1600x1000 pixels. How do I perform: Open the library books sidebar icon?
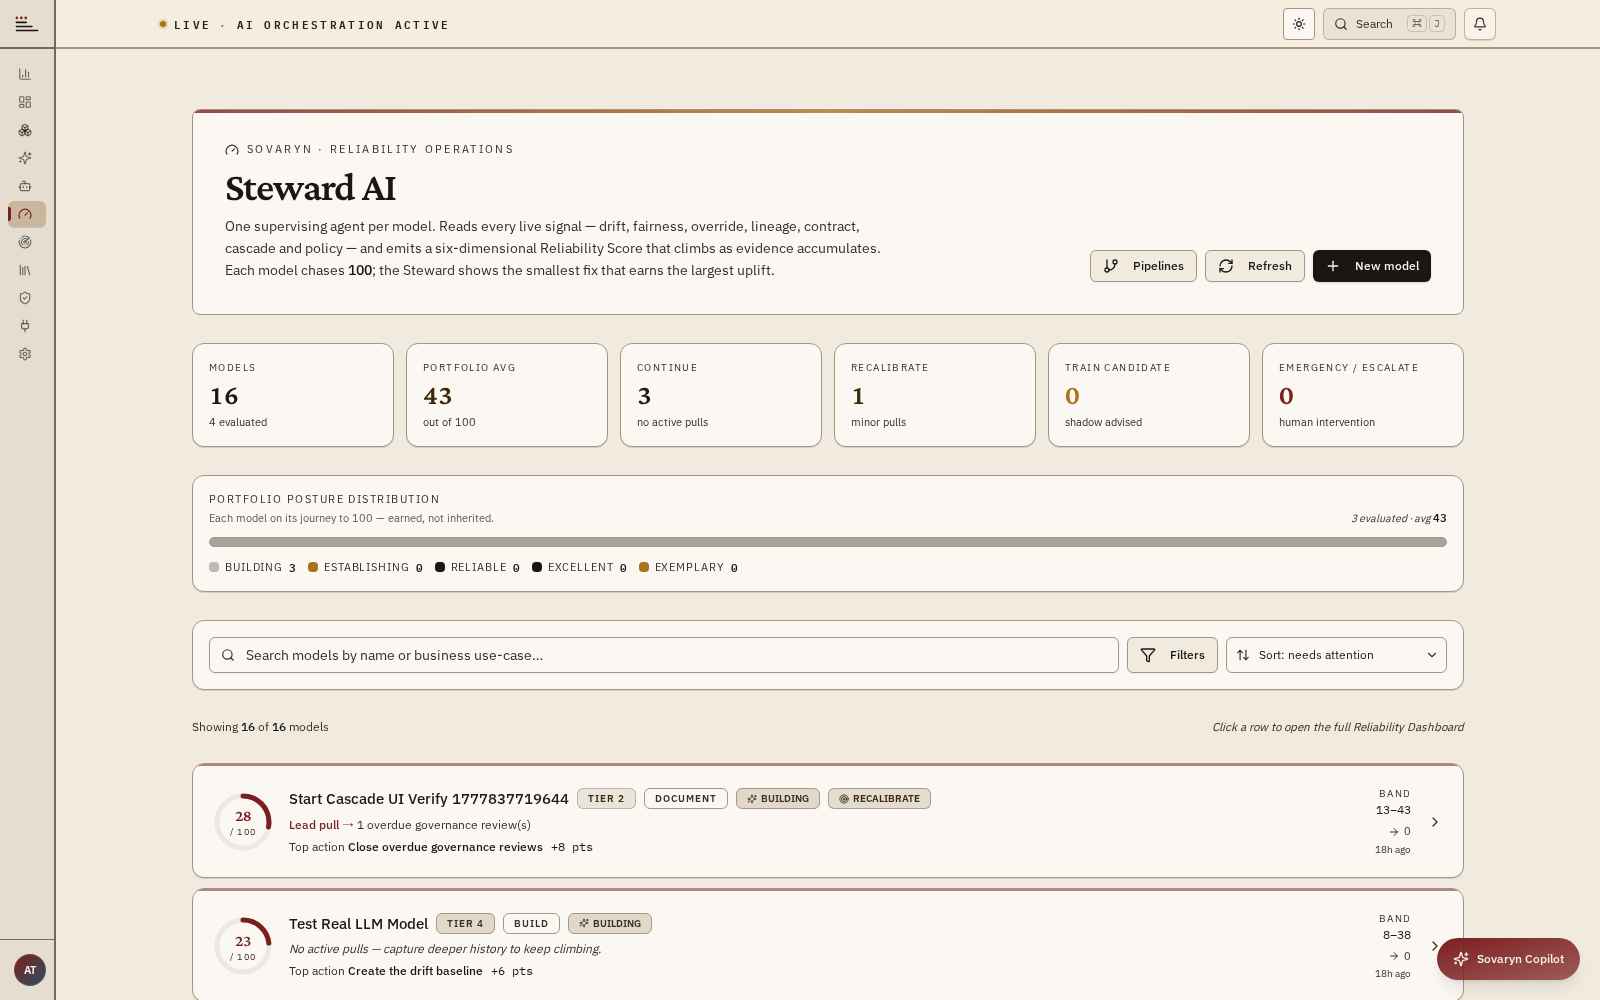pyautogui.click(x=25, y=270)
